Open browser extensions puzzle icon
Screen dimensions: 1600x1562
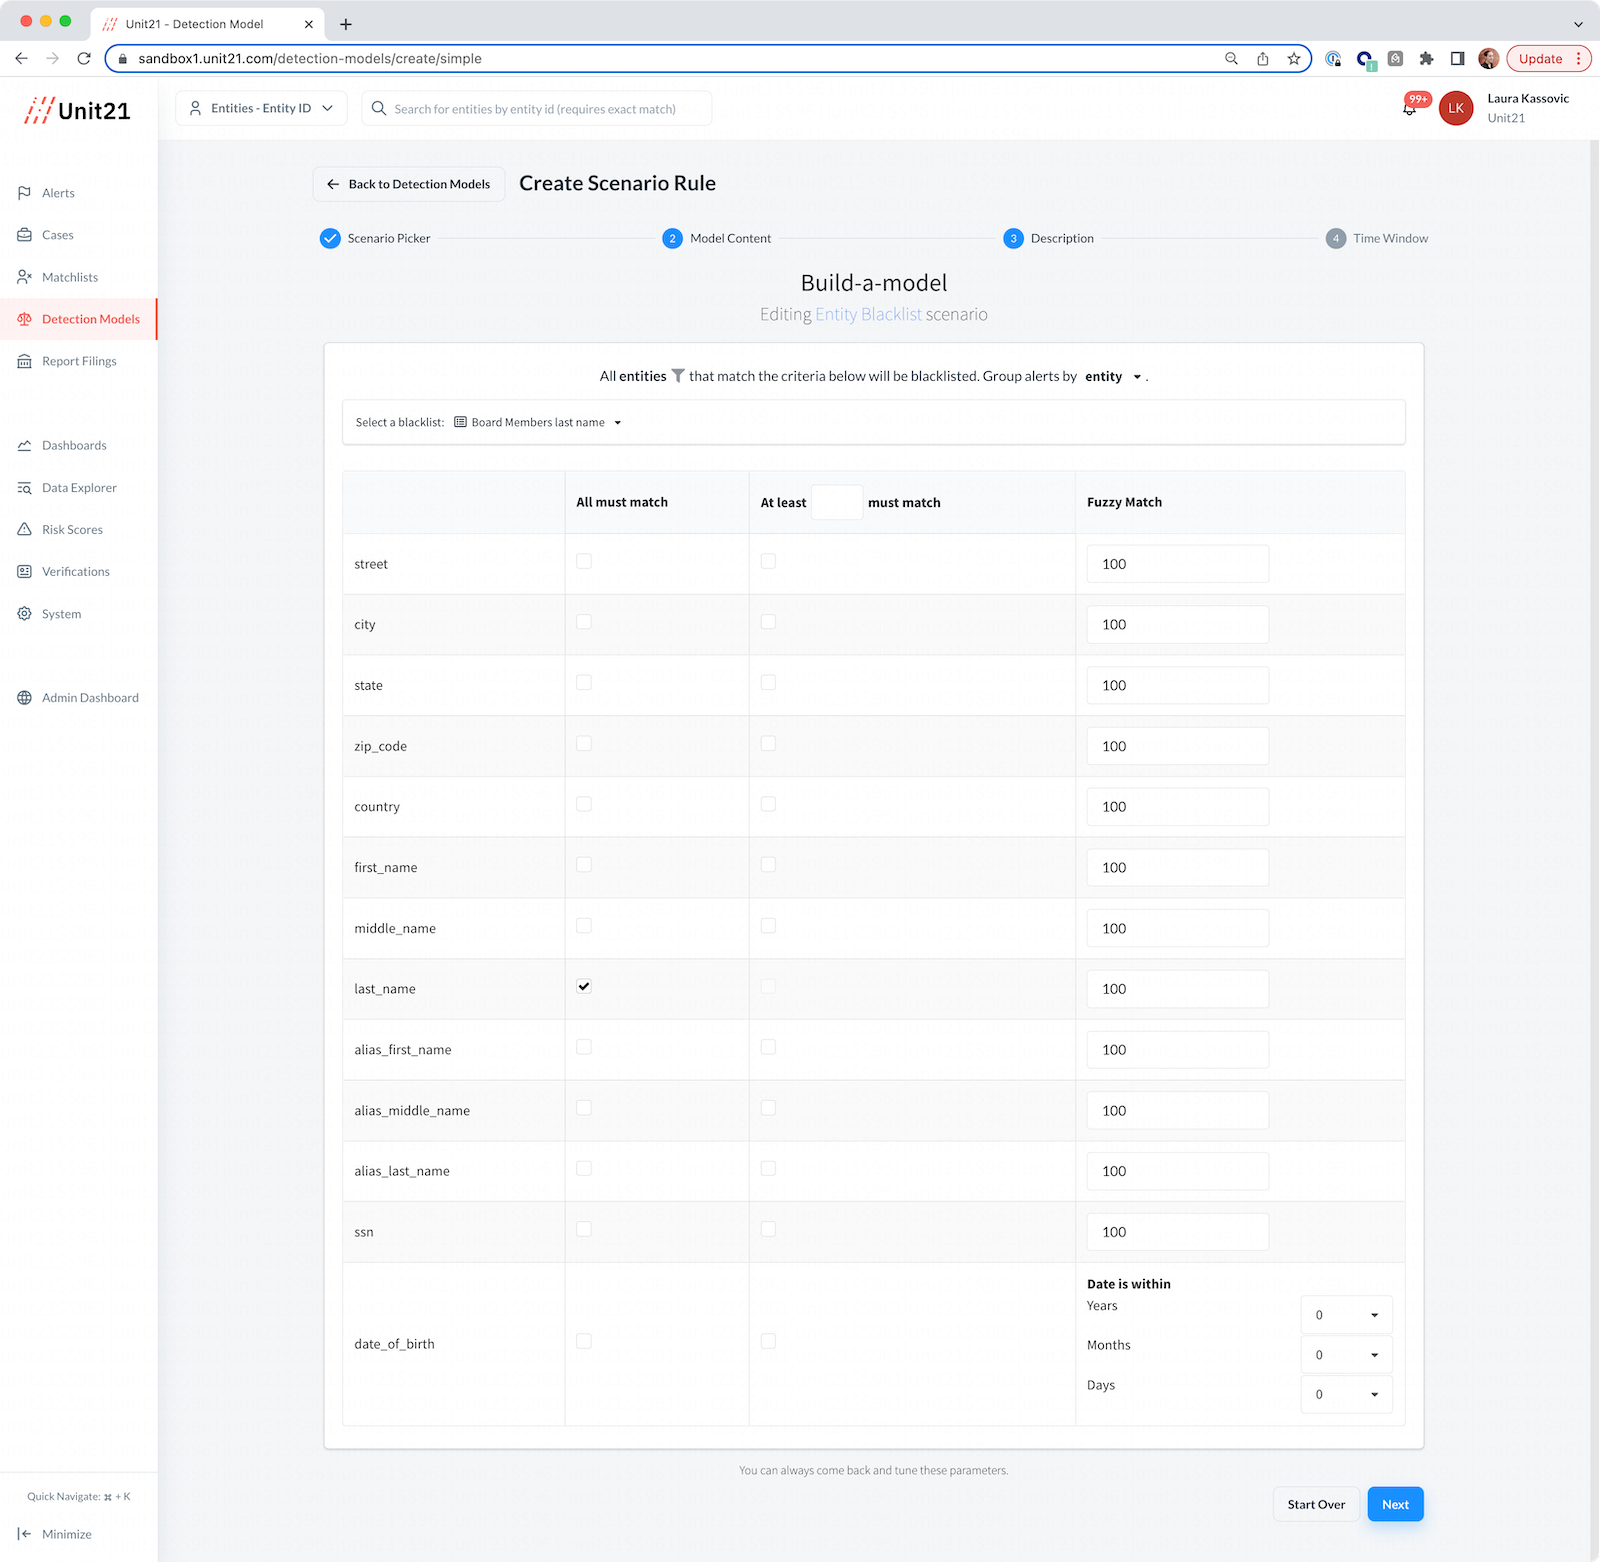1427,58
